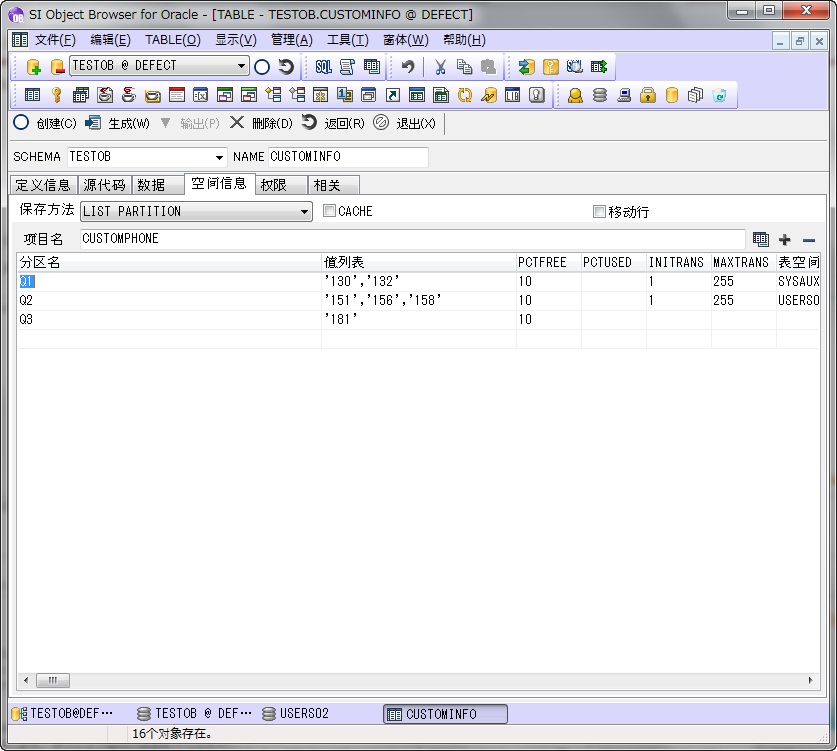Switch to the 定义信息 tab

click(43, 185)
